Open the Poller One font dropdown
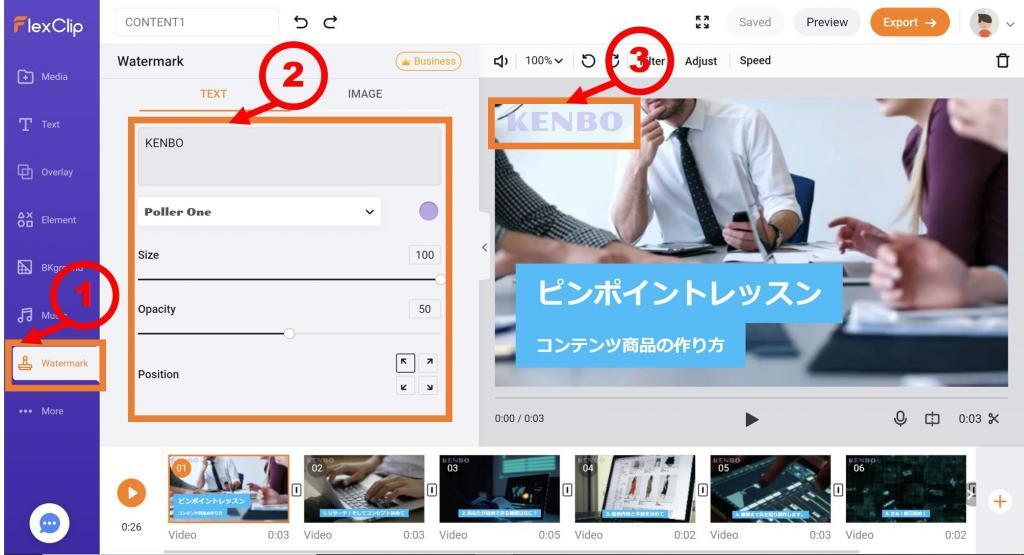1024x555 pixels. tap(259, 212)
